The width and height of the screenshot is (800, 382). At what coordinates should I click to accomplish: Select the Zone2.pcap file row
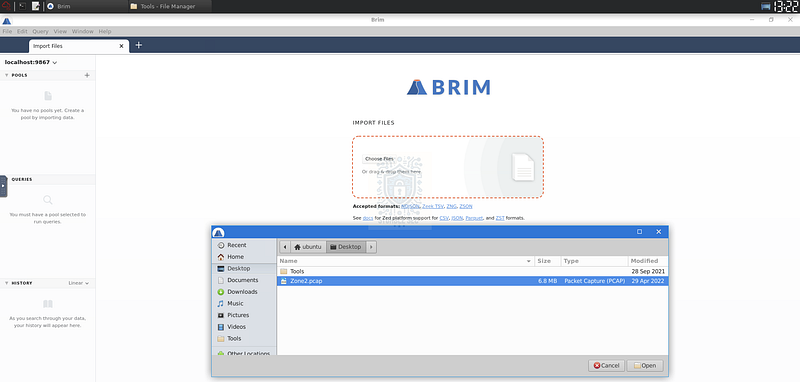pyautogui.click(x=472, y=281)
